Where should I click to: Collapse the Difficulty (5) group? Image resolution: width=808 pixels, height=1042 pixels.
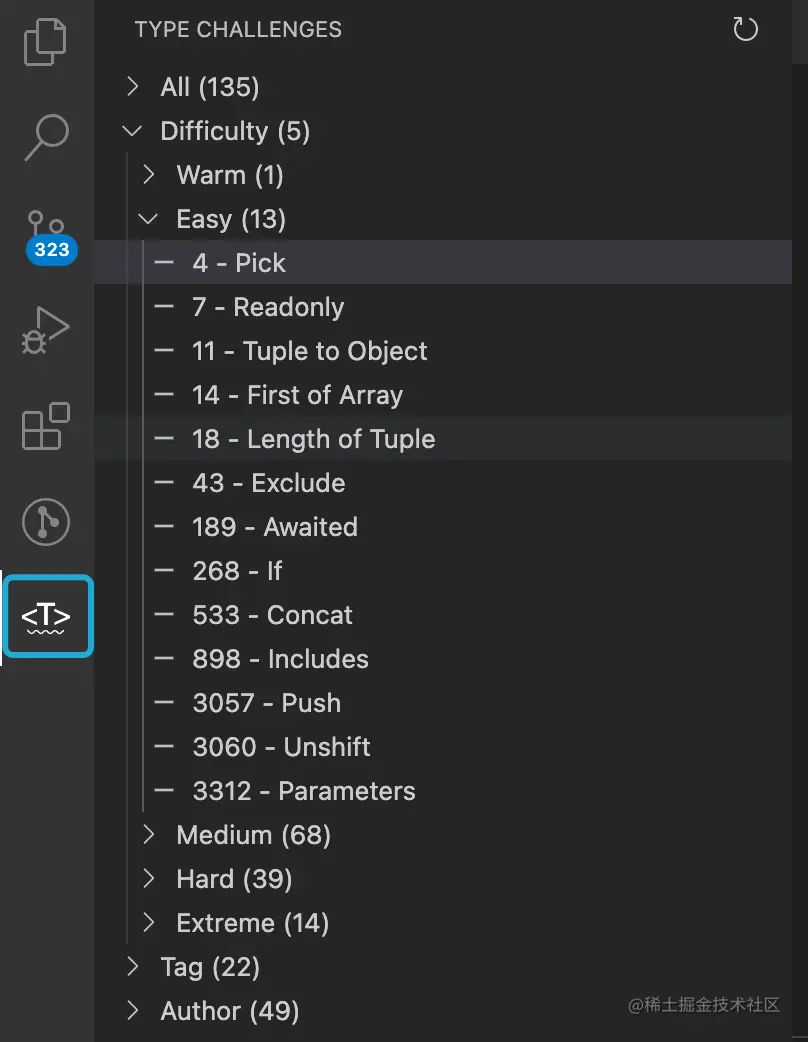[x=234, y=131]
